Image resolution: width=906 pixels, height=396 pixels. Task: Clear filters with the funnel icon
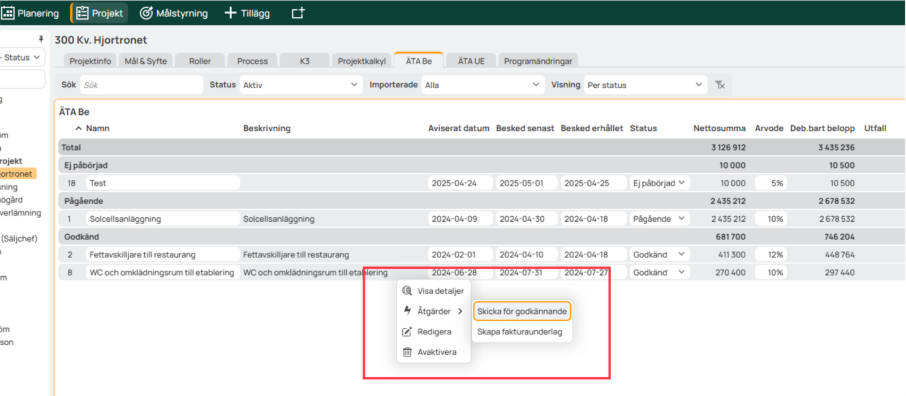click(x=719, y=84)
